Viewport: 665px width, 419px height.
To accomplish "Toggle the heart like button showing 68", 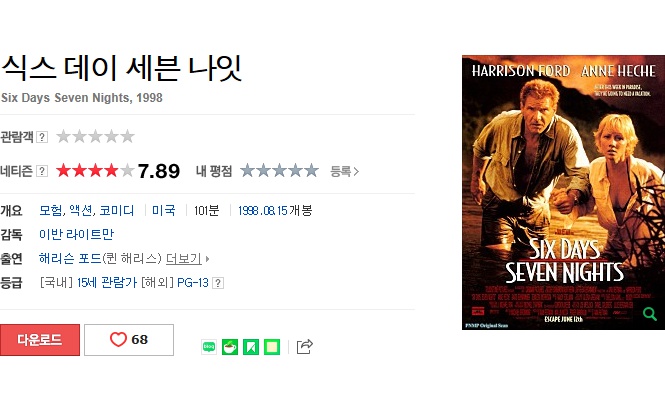I will 129,340.
